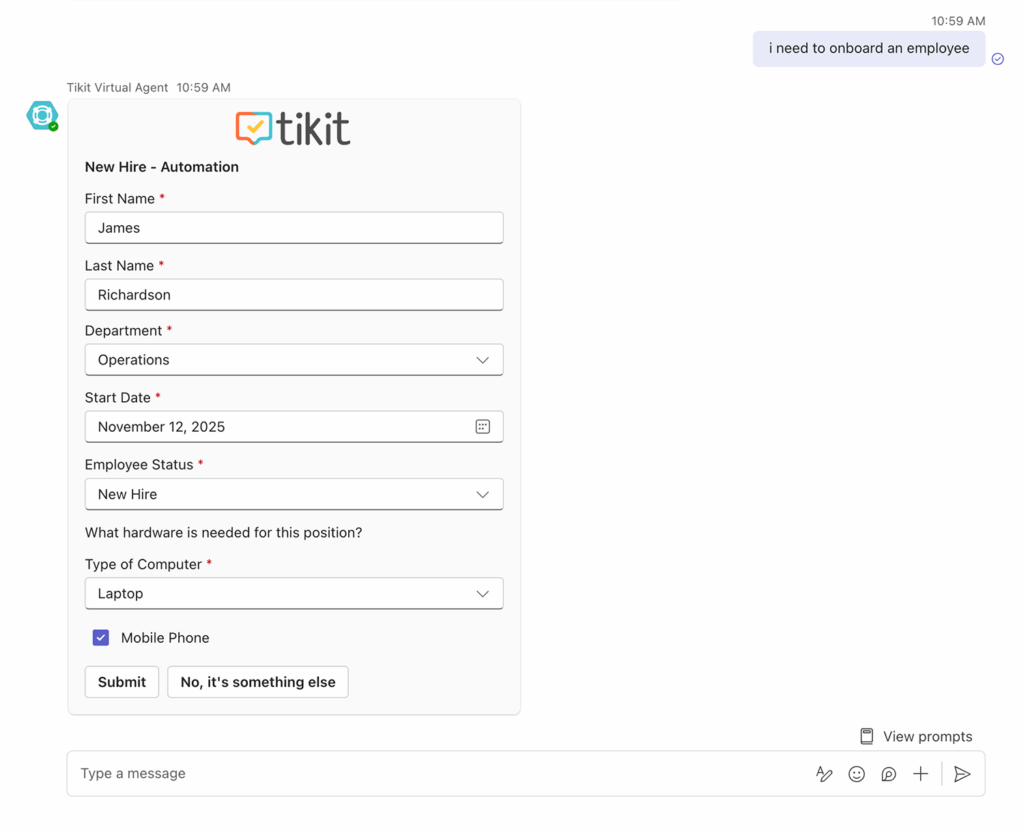Open the emoji picker
The width and height of the screenshot is (1024, 831).
point(856,773)
